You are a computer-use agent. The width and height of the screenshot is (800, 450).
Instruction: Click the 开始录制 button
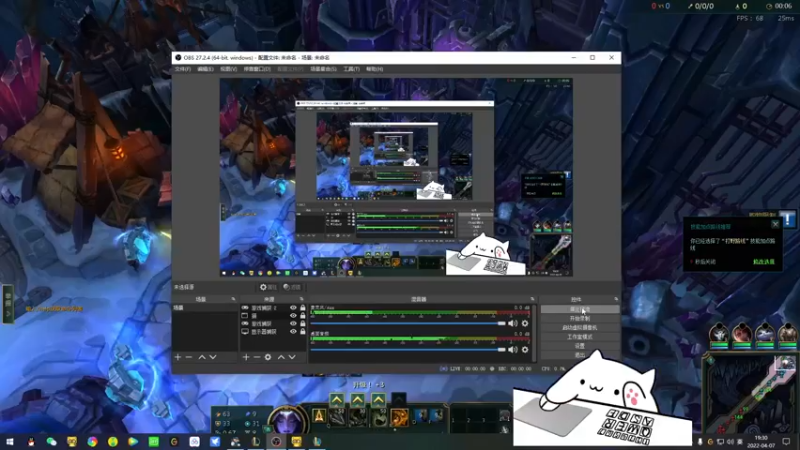pos(580,318)
